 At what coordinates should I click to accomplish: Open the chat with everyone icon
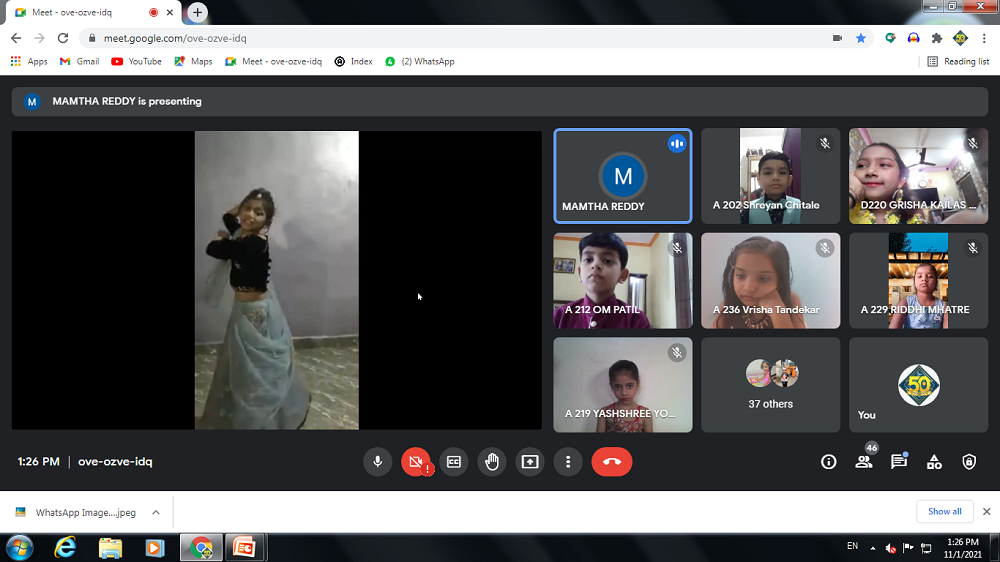click(898, 462)
